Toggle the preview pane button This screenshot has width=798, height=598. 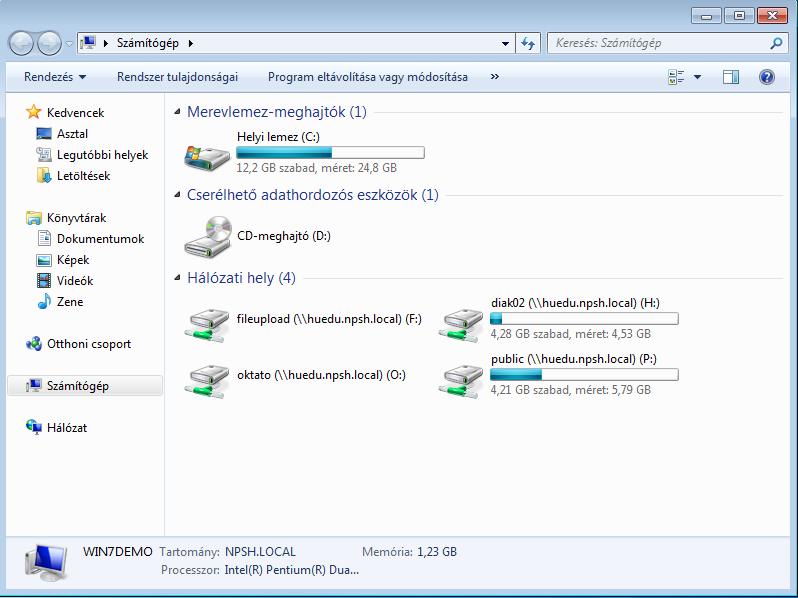(x=731, y=77)
